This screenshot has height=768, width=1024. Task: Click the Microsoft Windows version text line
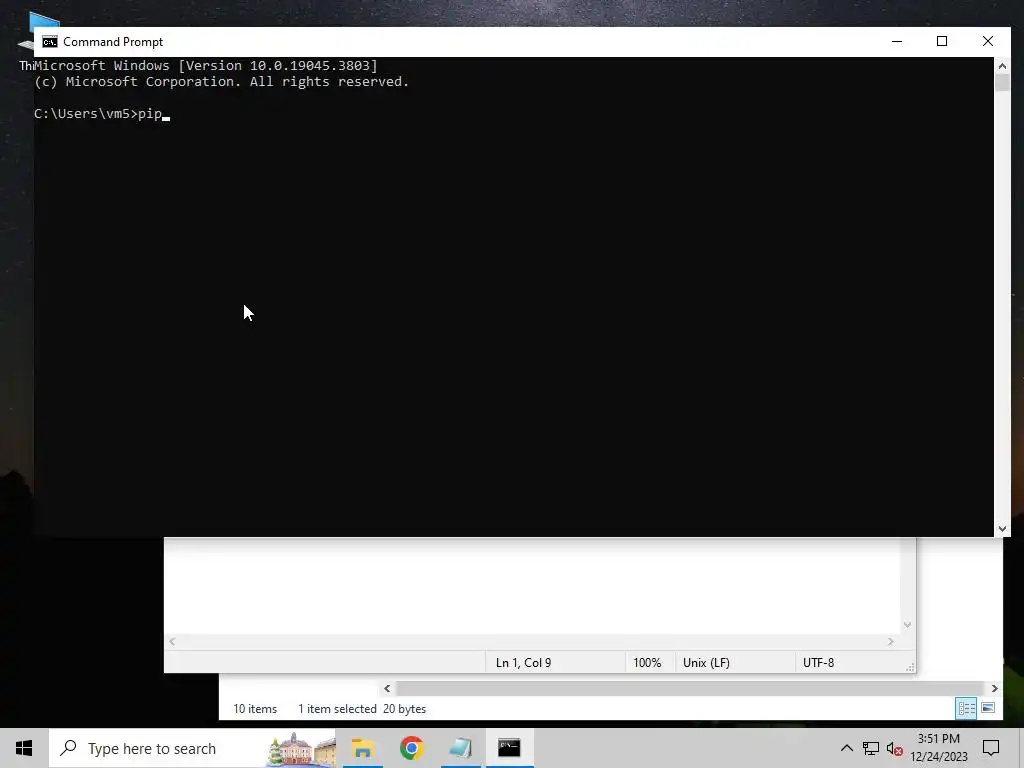coord(206,65)
